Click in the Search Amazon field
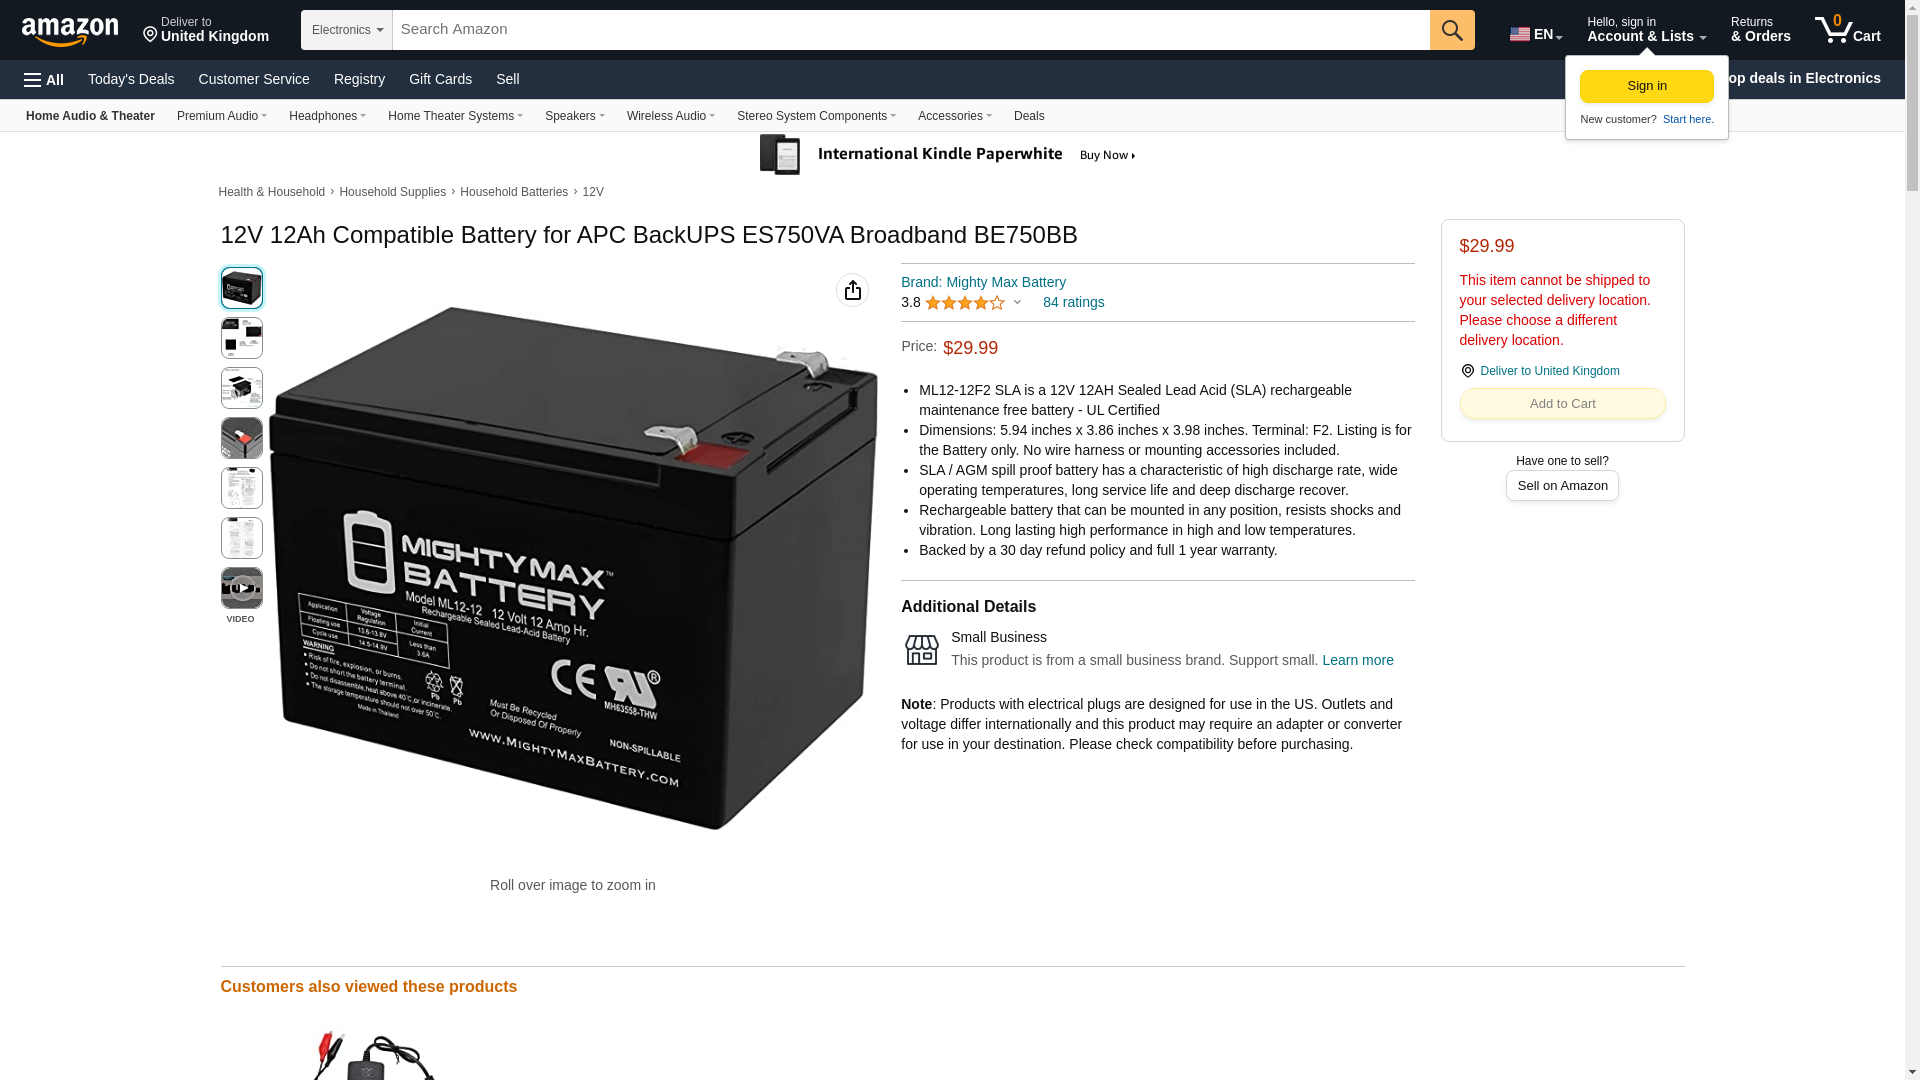The height and width of the screenshot is (1080, 1920). 911,30
